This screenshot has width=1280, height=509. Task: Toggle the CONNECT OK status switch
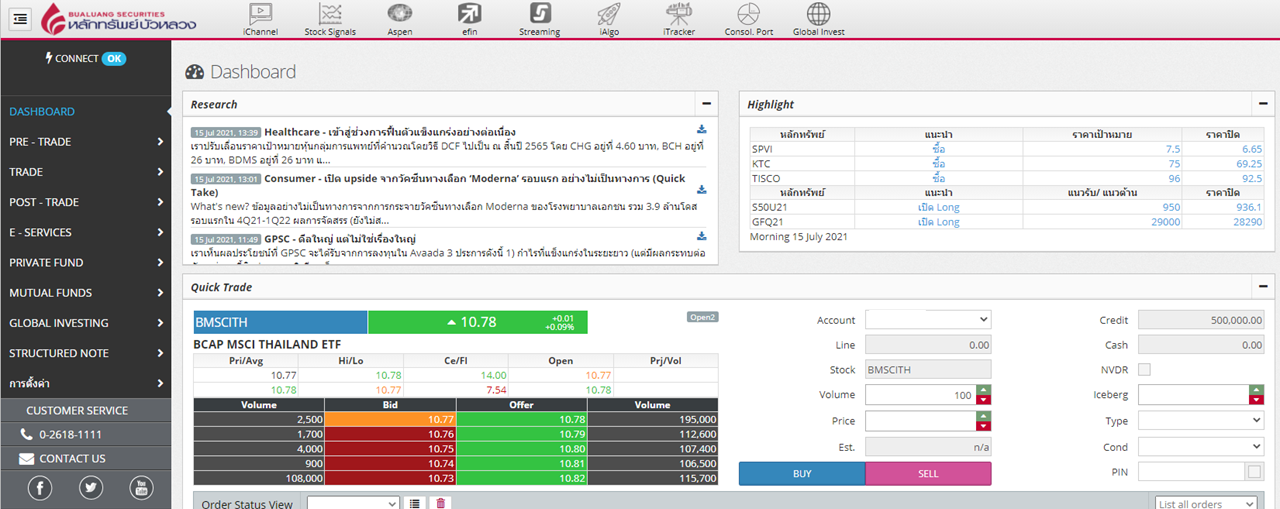pos(114,58)
